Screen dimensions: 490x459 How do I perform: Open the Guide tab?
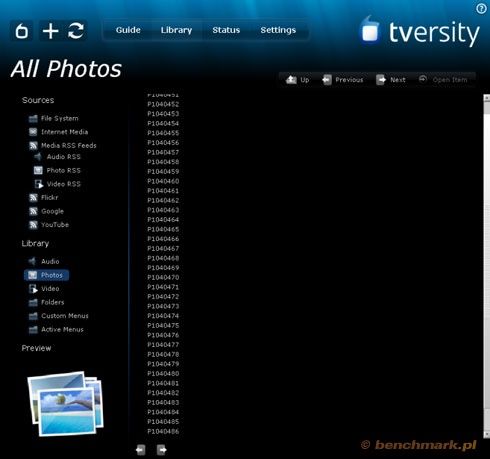click(x=128, y=30)
